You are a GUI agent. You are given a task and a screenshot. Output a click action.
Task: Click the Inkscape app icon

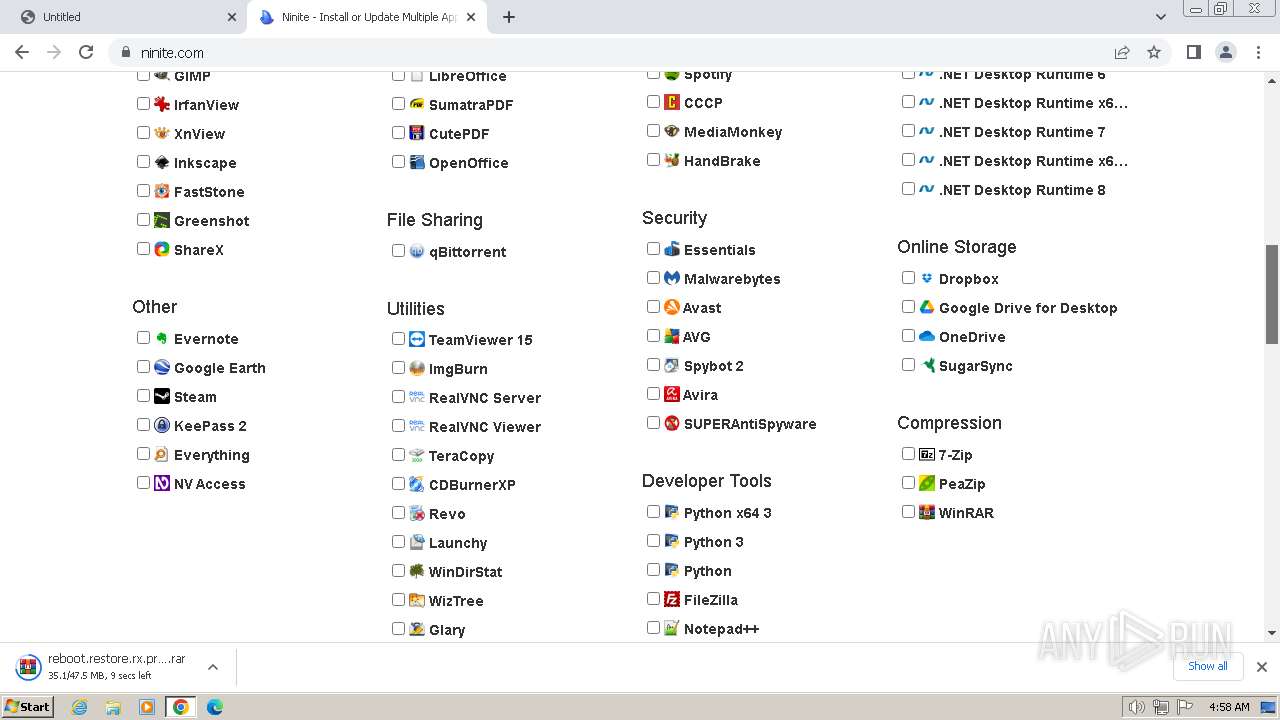pyautogui.click(x=162, y=162)
